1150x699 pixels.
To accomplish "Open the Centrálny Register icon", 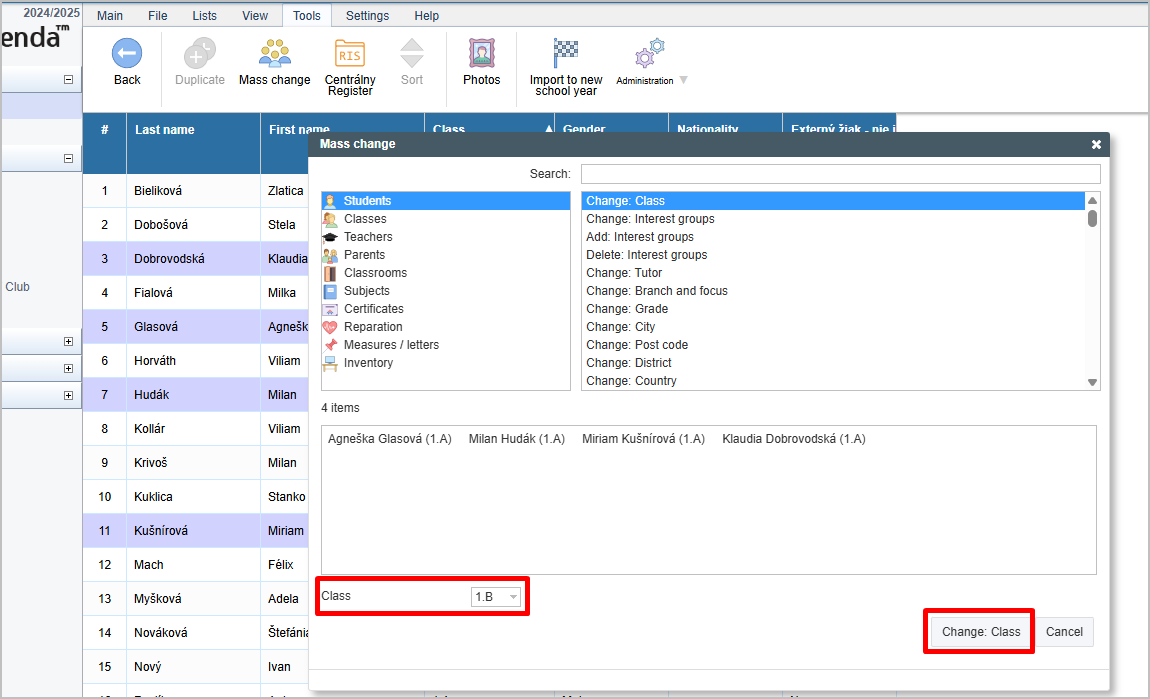I will [350, 54].
